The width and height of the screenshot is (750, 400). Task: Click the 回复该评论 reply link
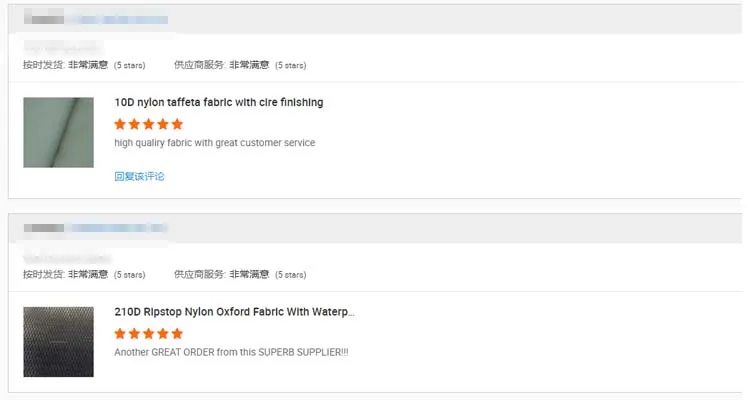pyautogui.click(x=139, y=176)
